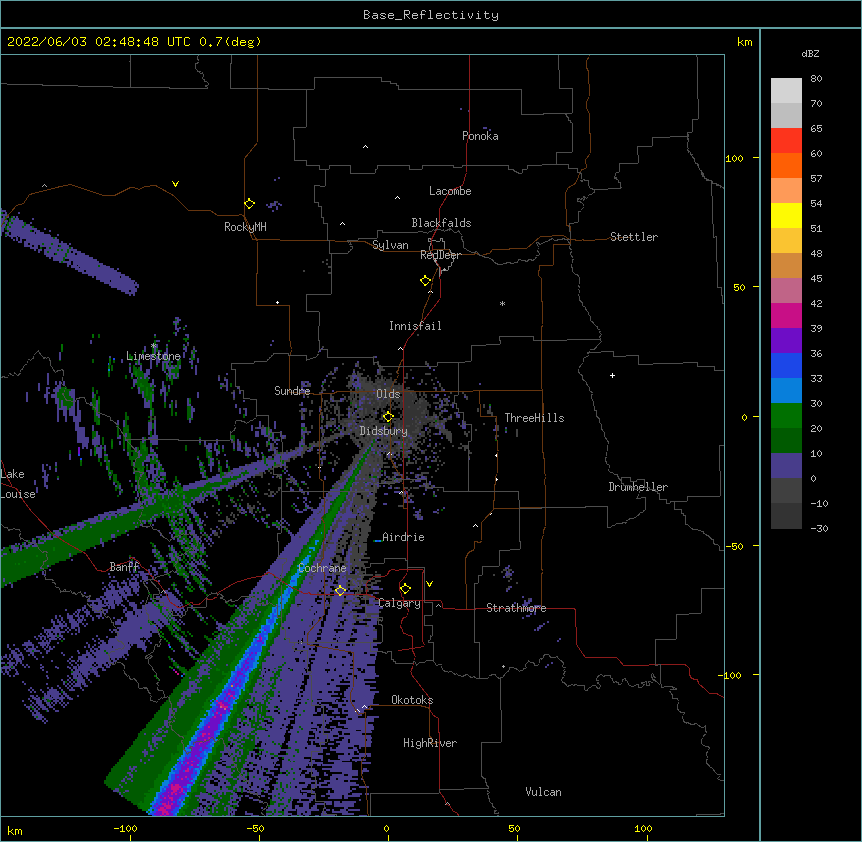862x842 pixels.
Task: Click the Lake Louise label
Action: click(x=18, y=484)
